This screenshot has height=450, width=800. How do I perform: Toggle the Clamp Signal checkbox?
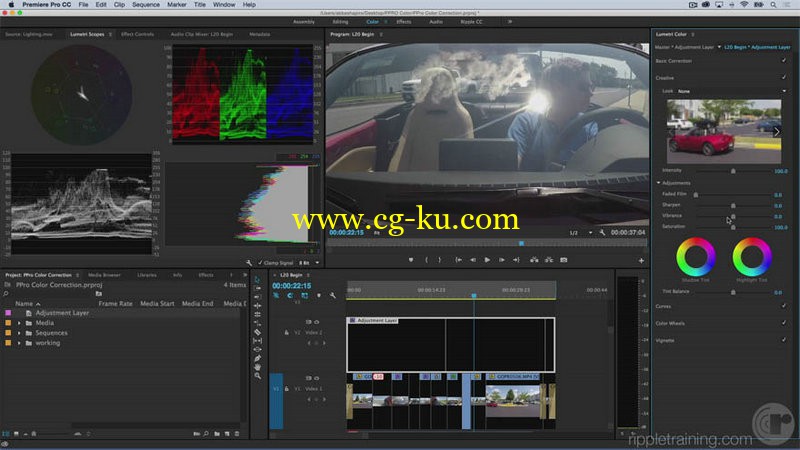[x=260, y=263]
